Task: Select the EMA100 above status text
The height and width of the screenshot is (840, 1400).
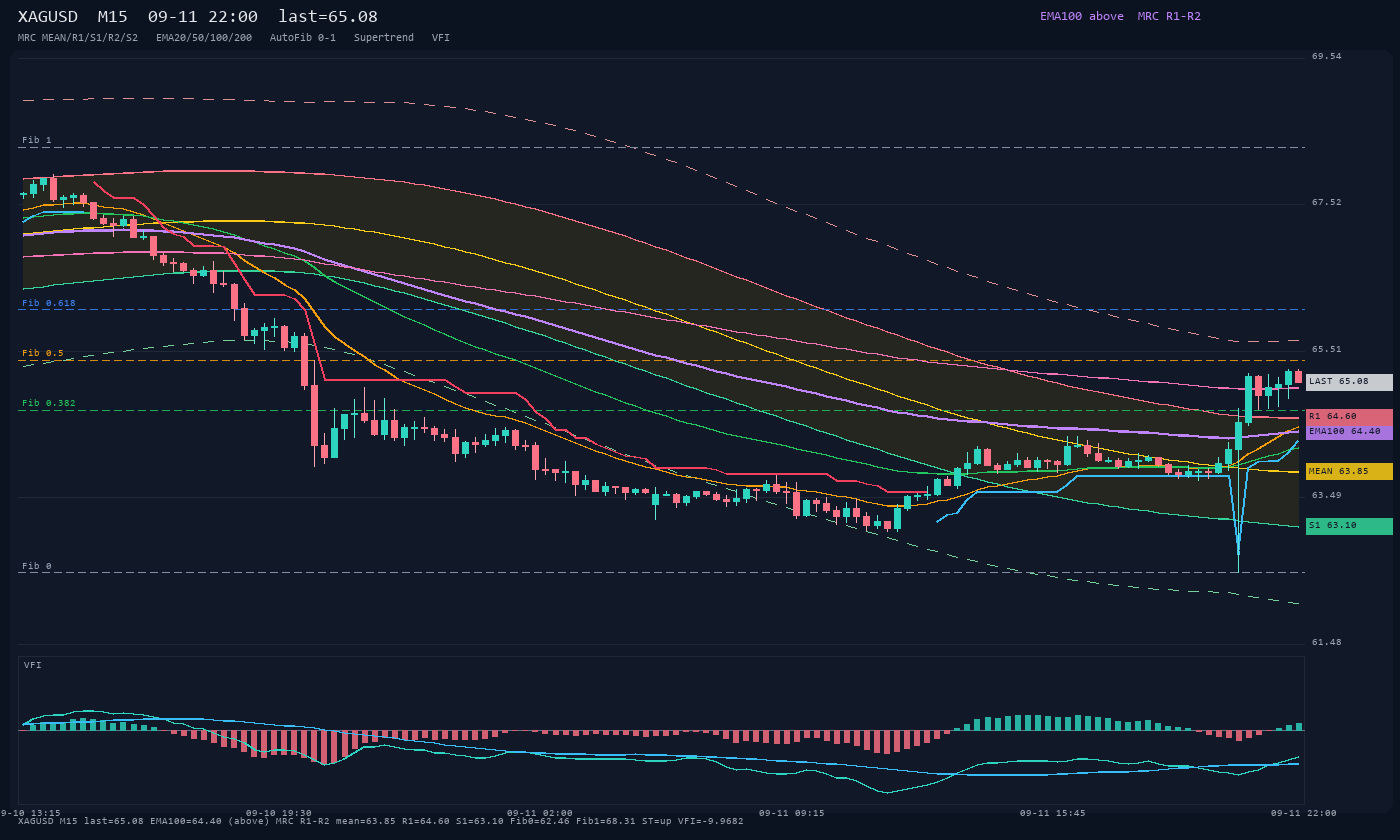Action: pyautogui.click(x=1082, y=16)
